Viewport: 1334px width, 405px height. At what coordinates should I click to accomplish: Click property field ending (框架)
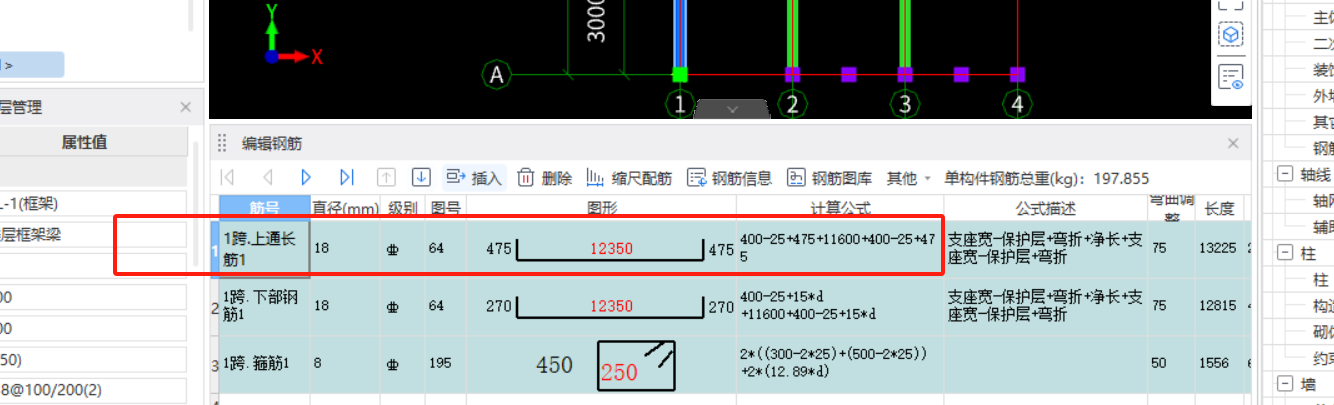click(93, 203)
